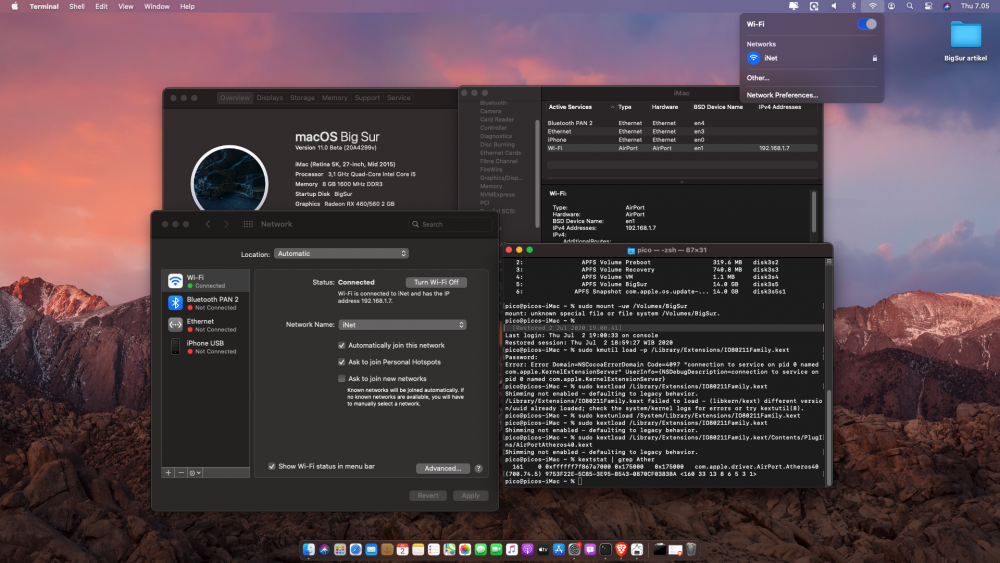Open Finder from the Dock
Screen dimensions: 1000x563
[309, 549]
